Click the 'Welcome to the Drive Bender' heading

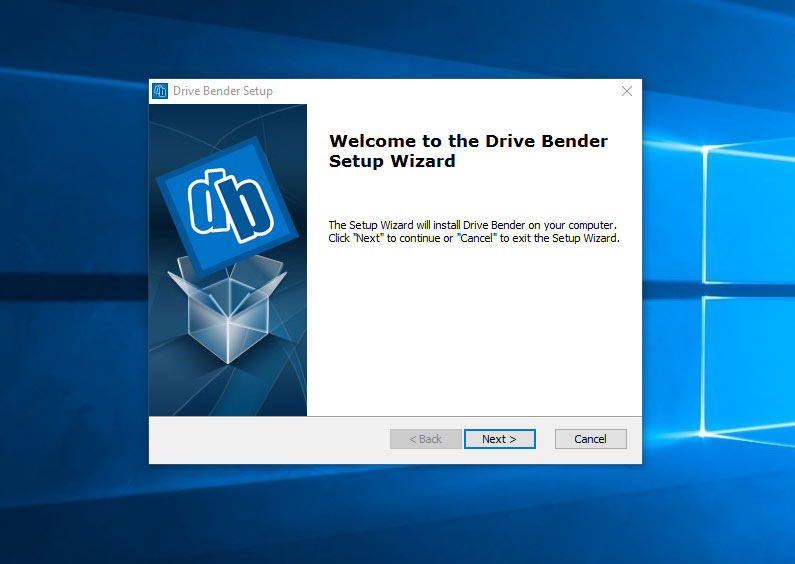(468, 151)
